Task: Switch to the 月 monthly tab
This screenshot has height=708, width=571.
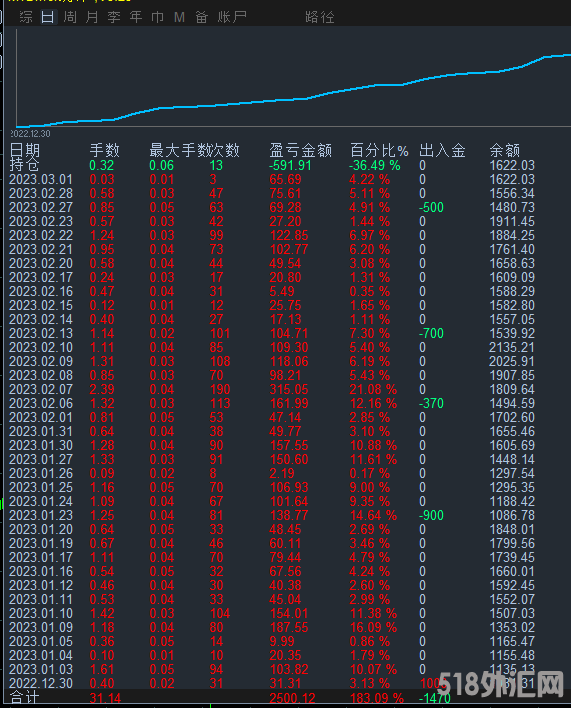Action: click(92, 17)
